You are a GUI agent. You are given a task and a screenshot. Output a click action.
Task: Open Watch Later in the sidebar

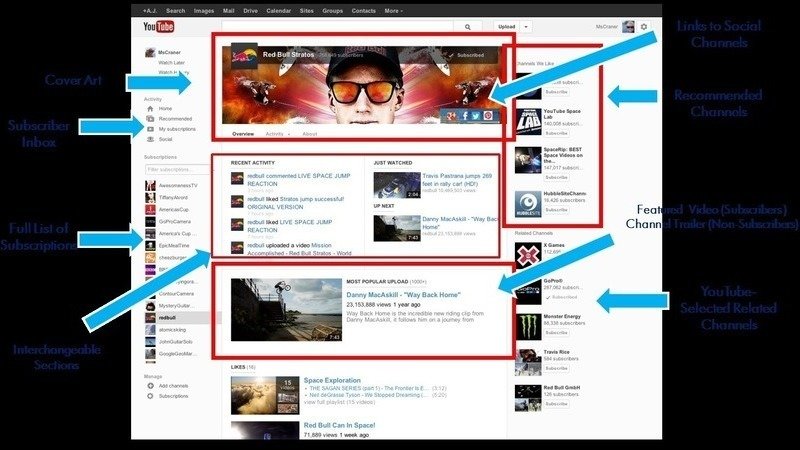(171, 63)
